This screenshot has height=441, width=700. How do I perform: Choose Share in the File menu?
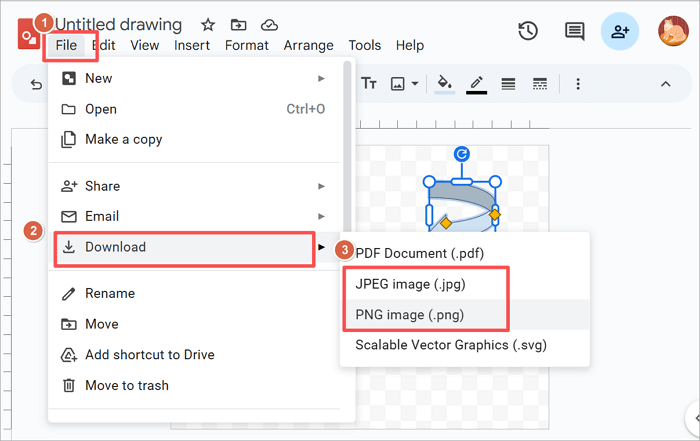196,186
